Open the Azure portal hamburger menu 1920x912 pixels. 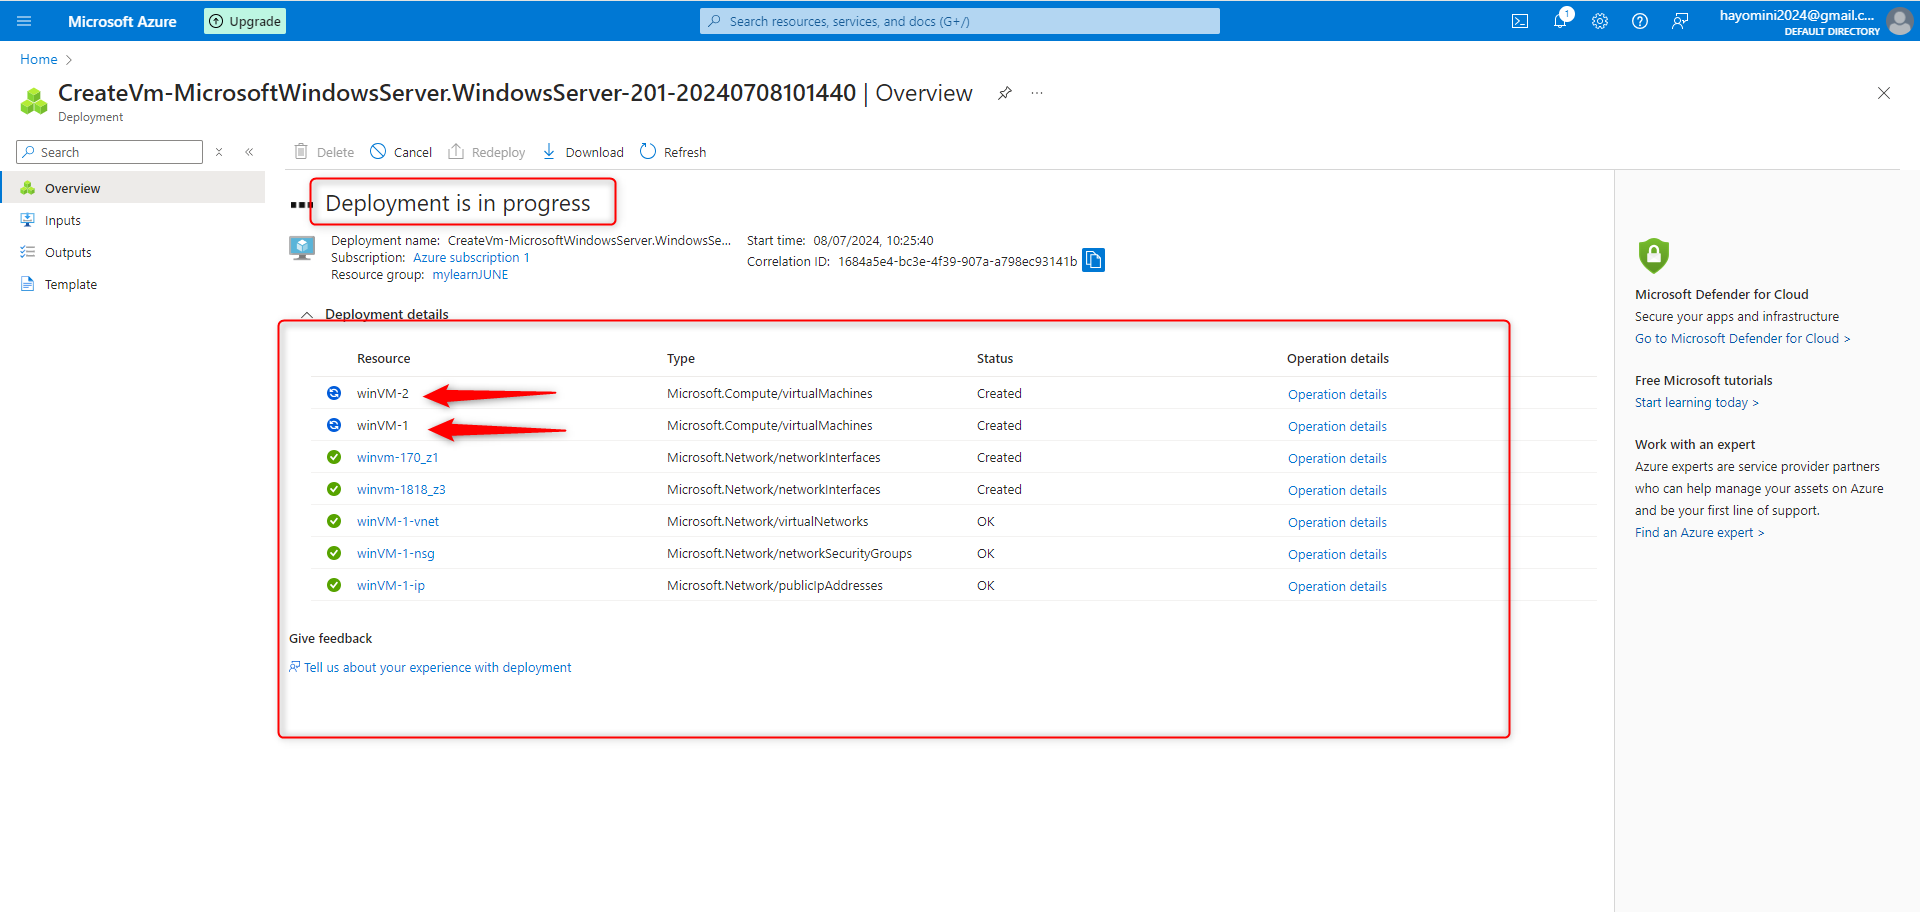(x=24, y=21)
